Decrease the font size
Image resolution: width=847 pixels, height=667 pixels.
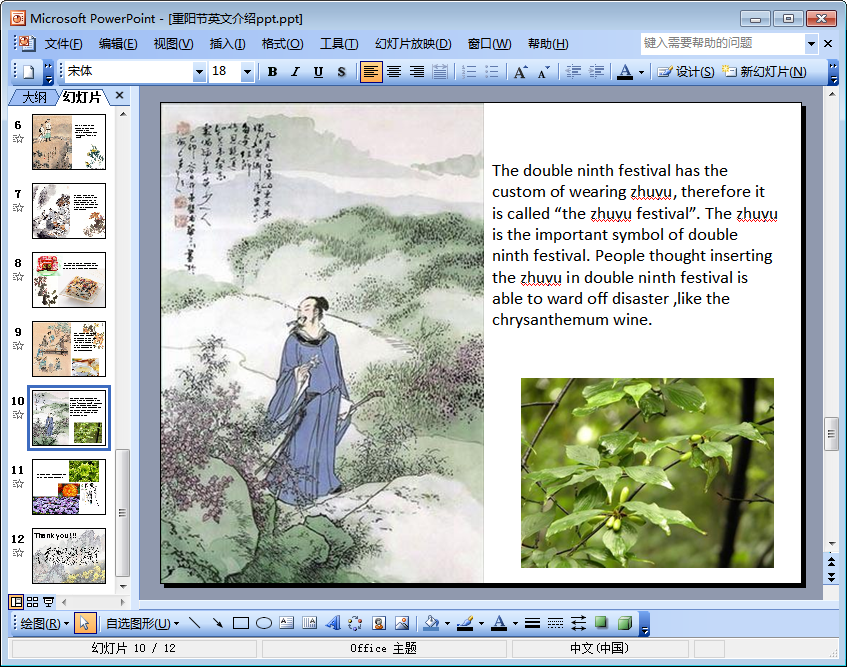pos(543,72)
